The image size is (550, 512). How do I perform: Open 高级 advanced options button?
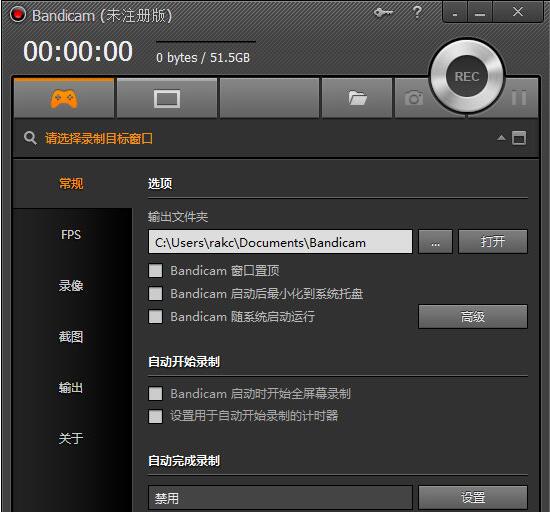point(473,317)
